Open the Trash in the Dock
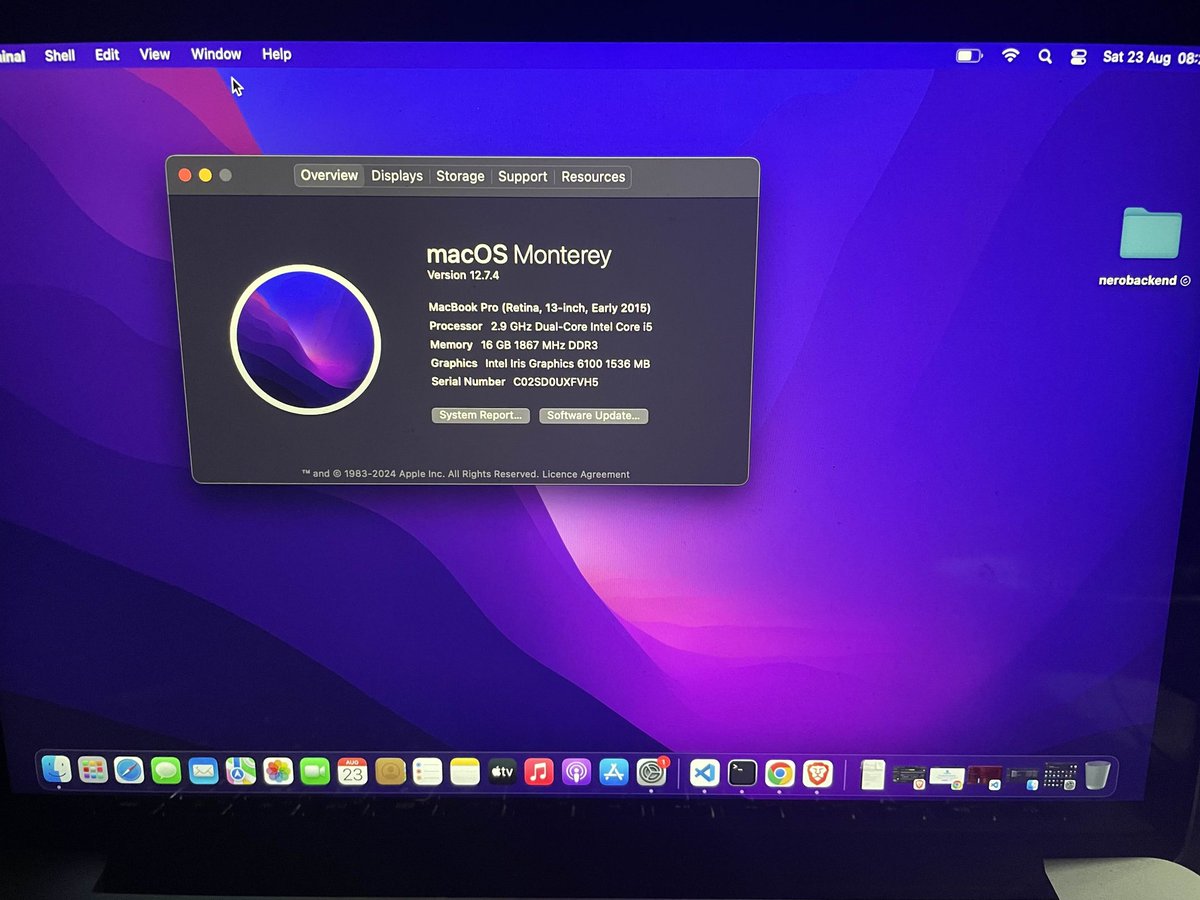Image resolution: width=1200 pixels, height=900 pixels. point(1097,774)
